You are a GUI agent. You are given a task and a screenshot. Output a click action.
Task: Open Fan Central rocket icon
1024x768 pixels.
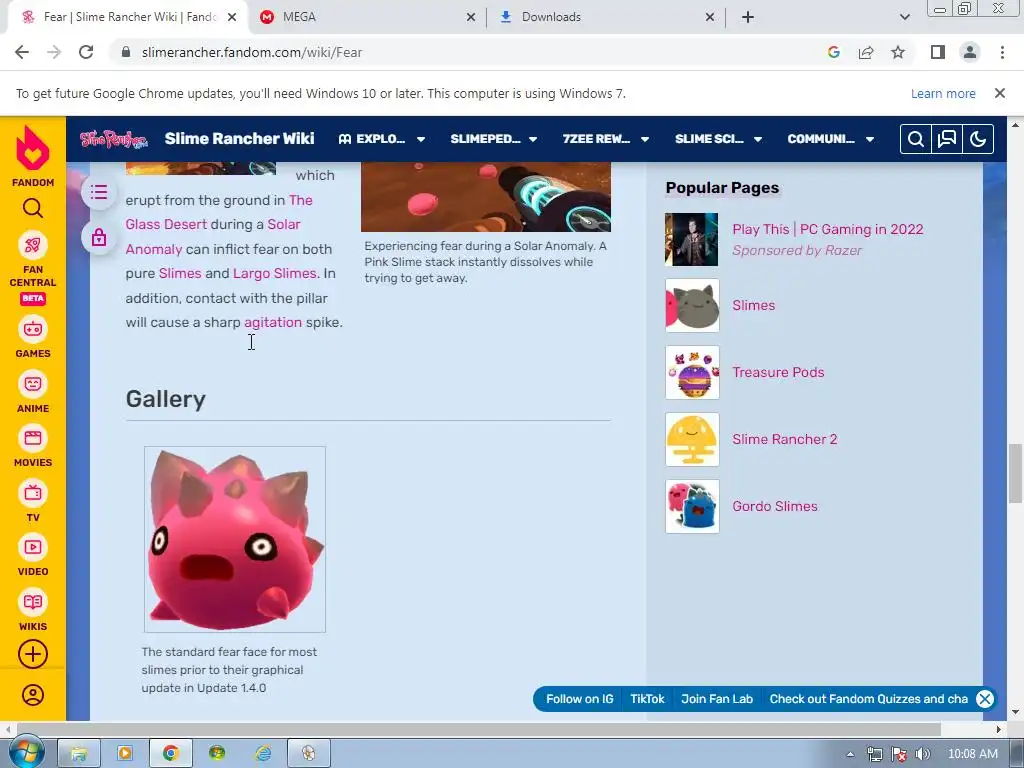click(33, 246)
